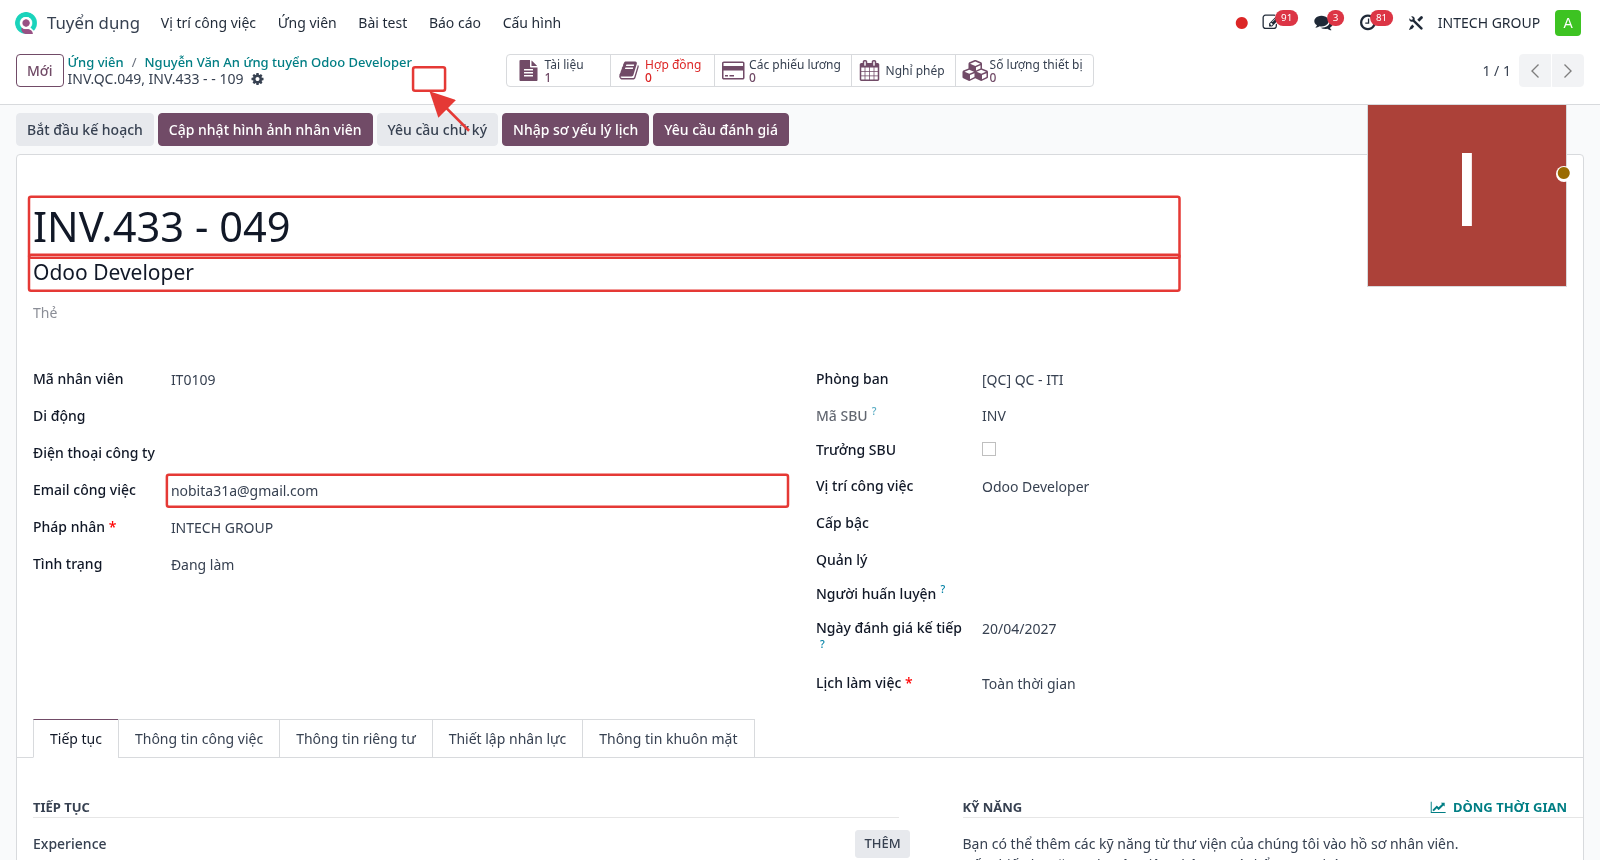Open Tình trạng status field

(479, 565)
